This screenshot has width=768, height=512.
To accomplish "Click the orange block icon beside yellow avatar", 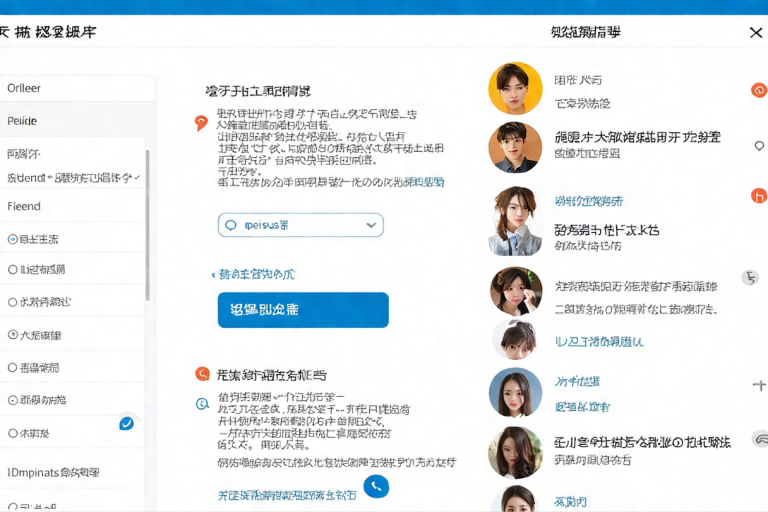I will pyautogui.click(x=759, y=90).
